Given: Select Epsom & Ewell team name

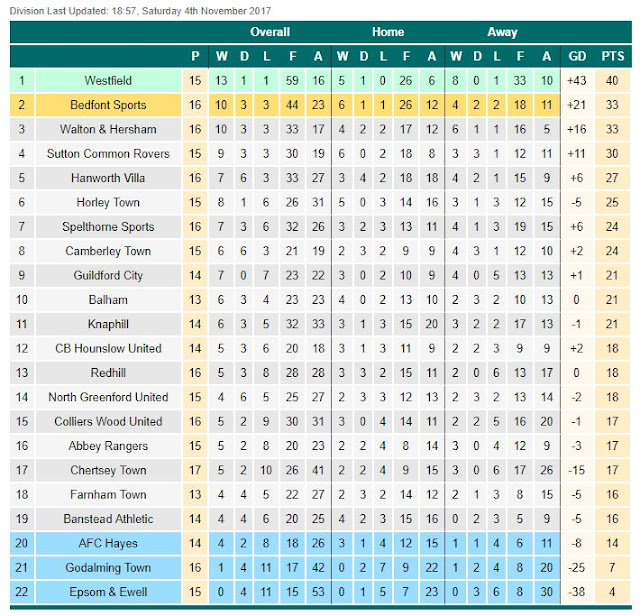Looking at the screenshot, I should point(108,592).
